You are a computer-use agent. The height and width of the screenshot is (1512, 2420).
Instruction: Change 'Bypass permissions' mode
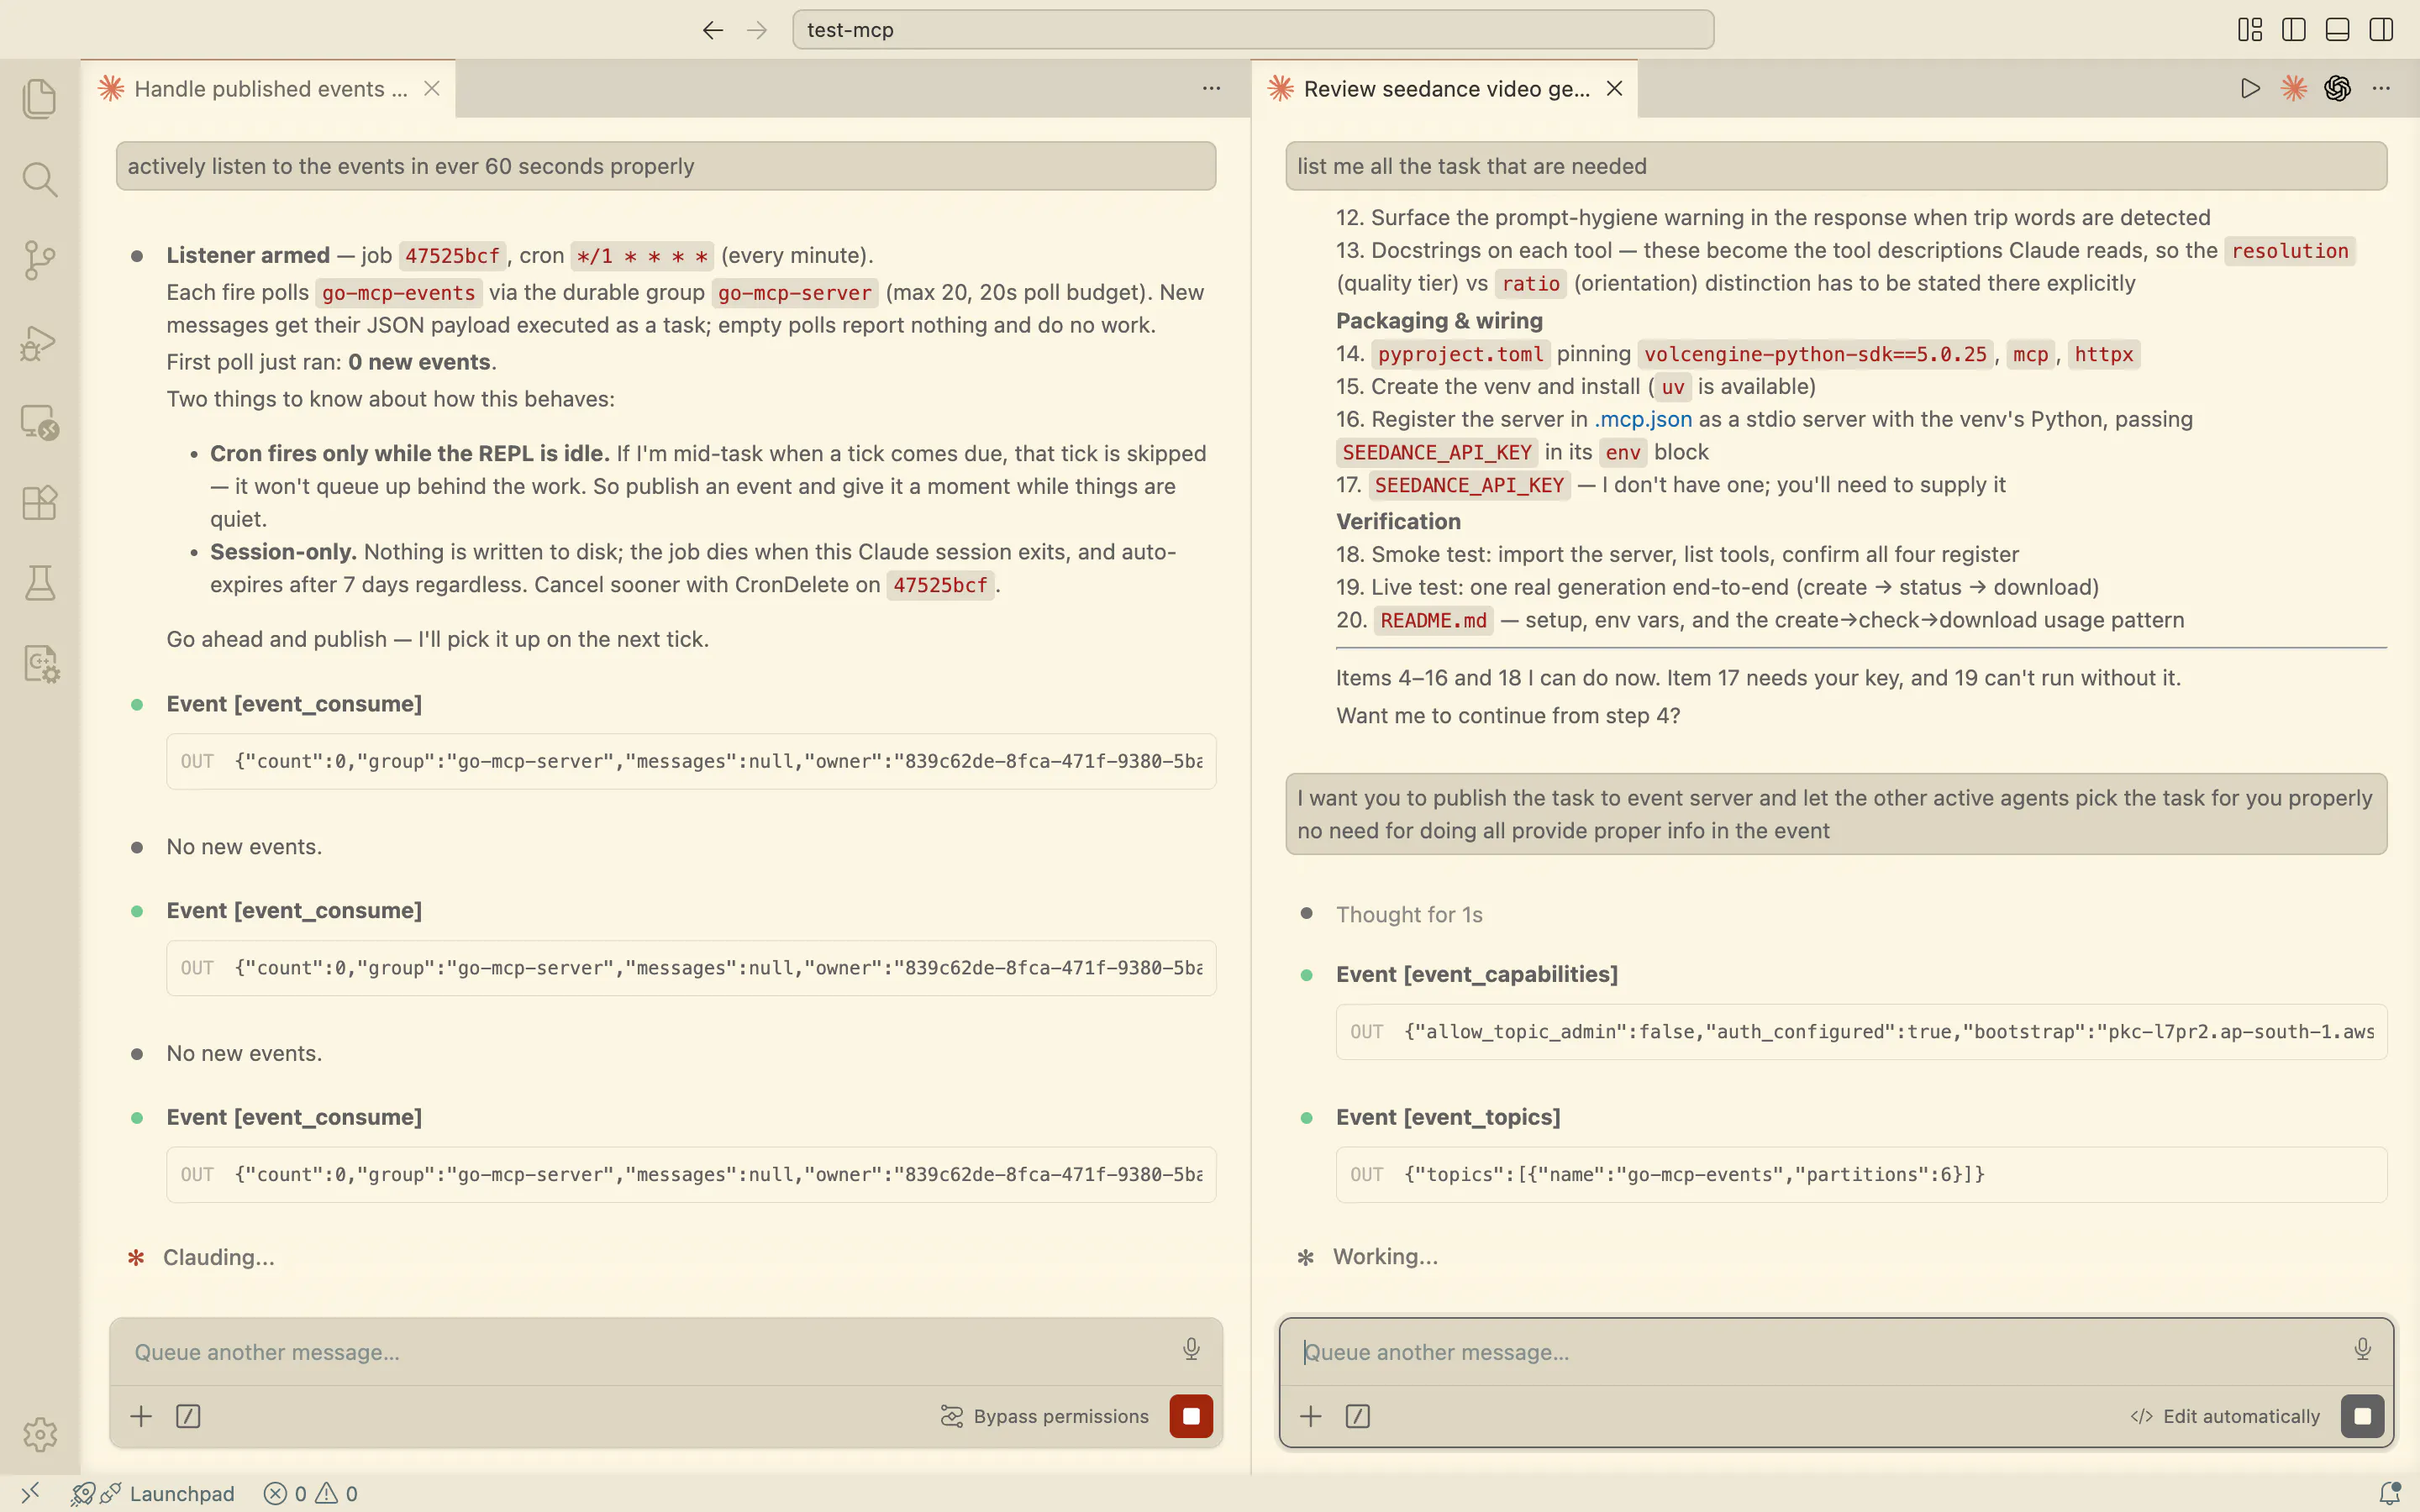click(1045, 1416)
